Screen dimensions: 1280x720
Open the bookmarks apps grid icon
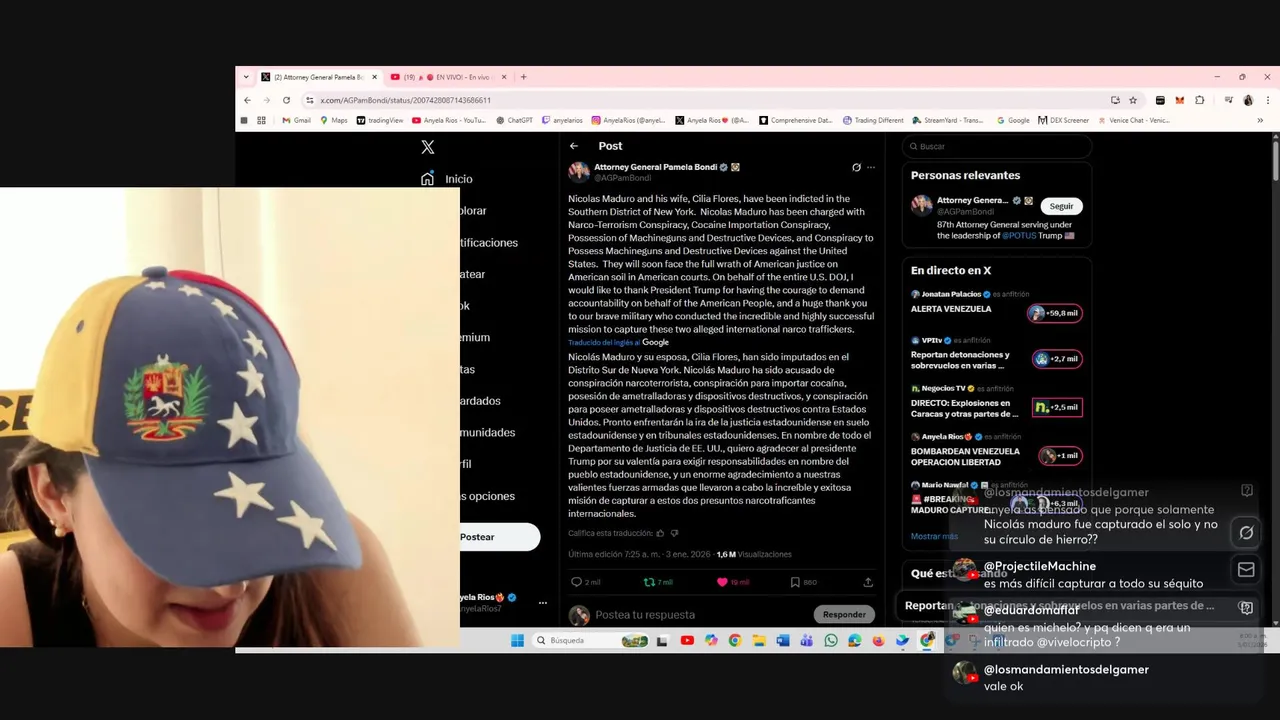(261, 120)
